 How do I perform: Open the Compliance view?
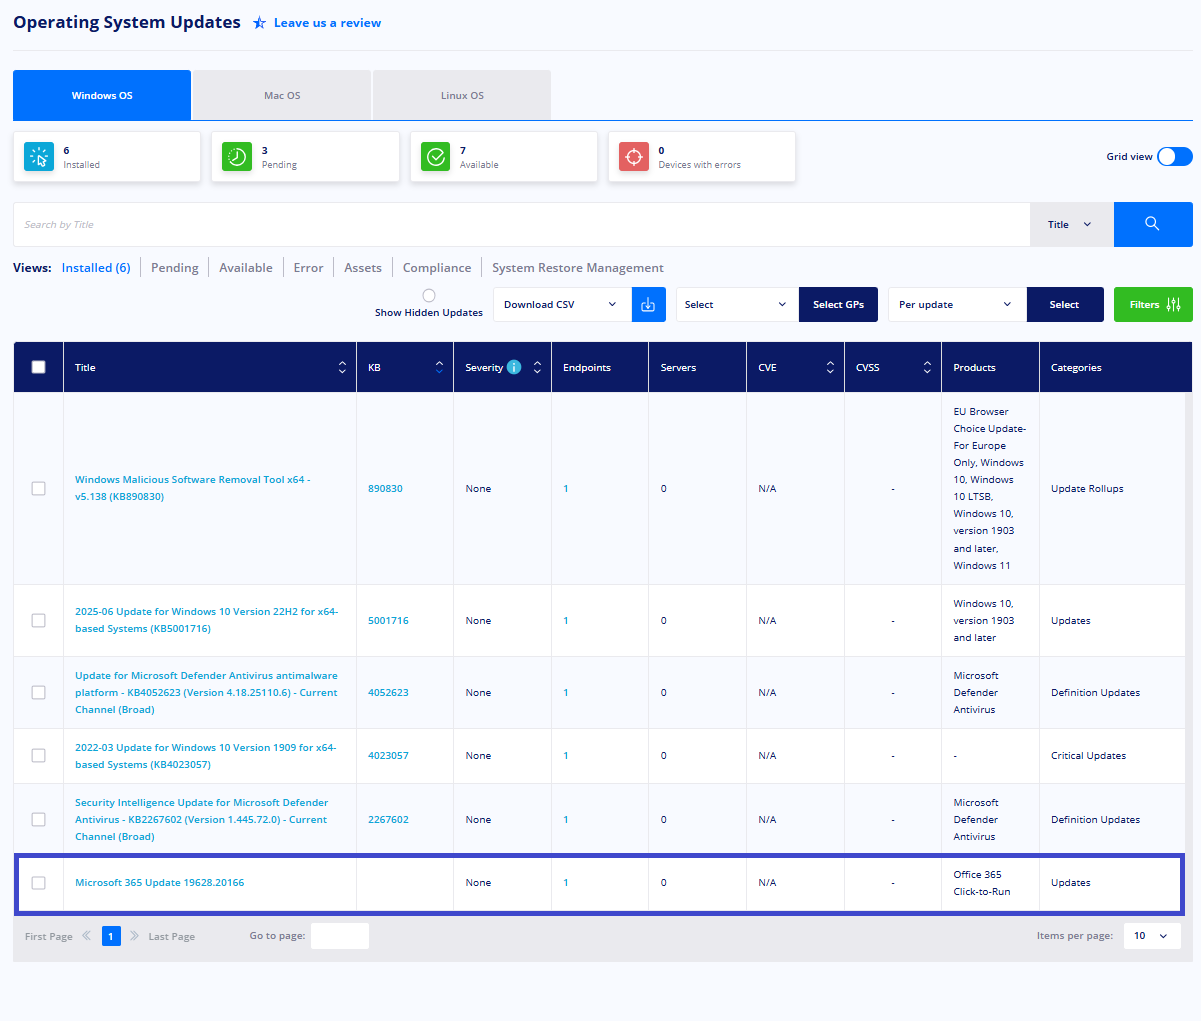[x=437, y=268]
